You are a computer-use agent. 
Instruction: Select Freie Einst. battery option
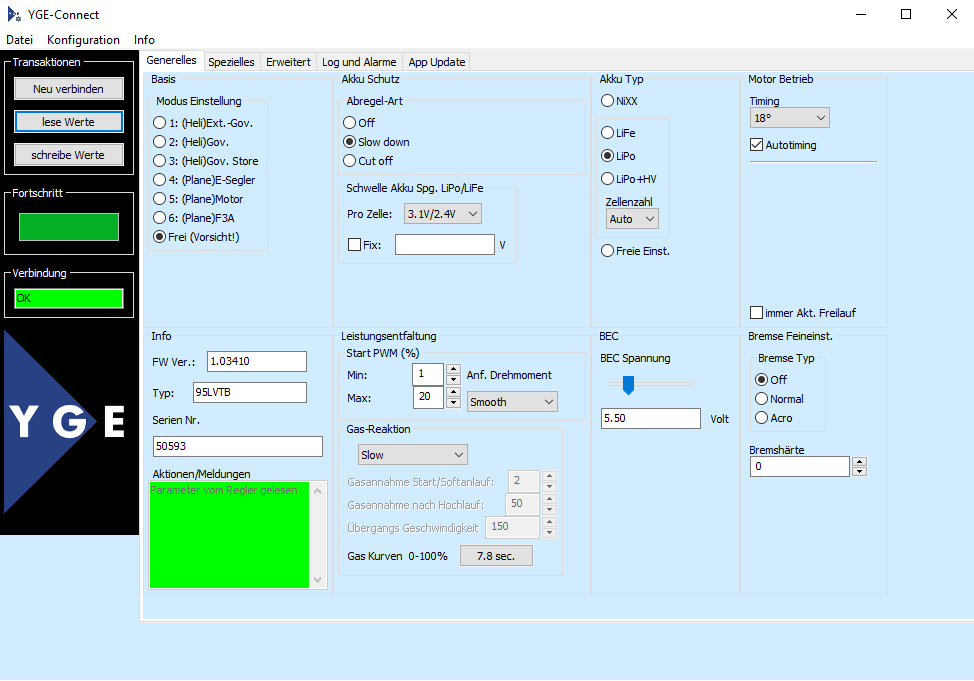pos(635,251)
